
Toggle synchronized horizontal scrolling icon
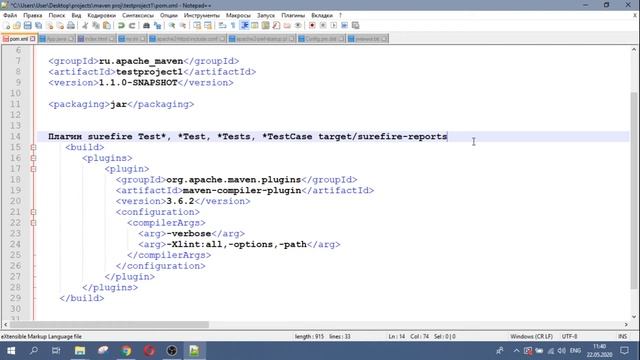208,26
